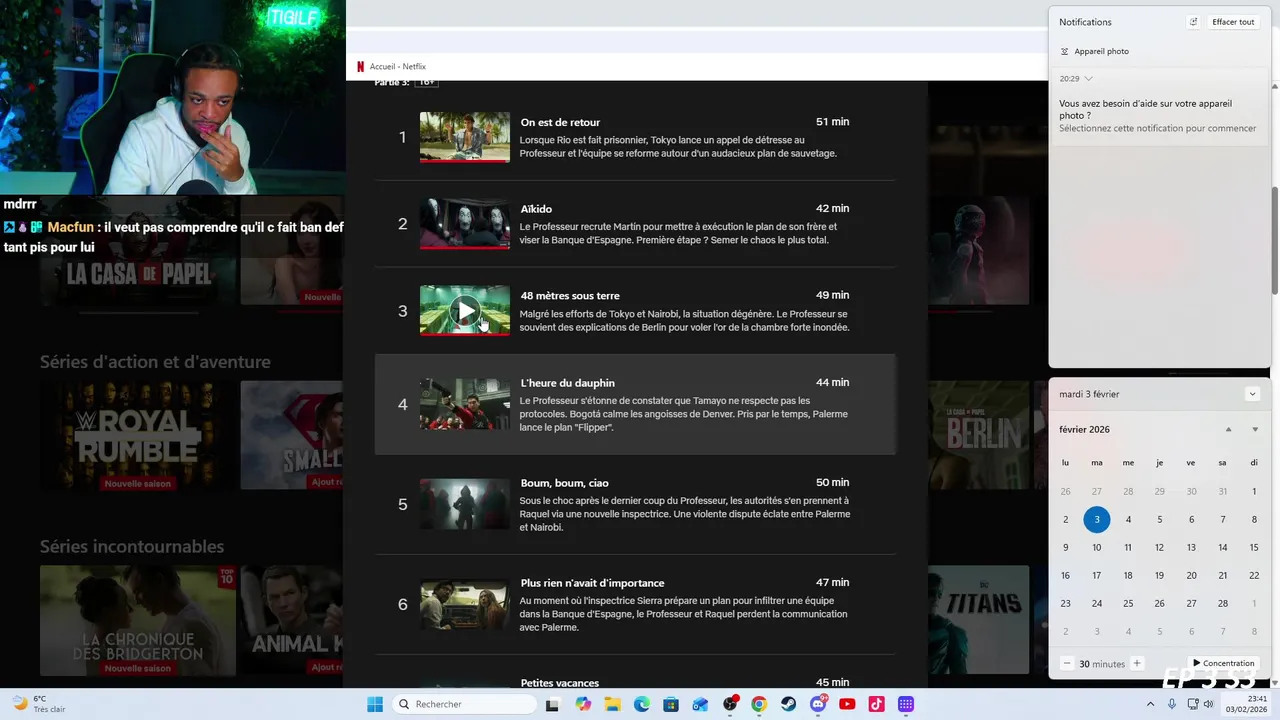Click the taskbar clock showing 23:41
The image size is (1280, 720).
[1247, 704]
